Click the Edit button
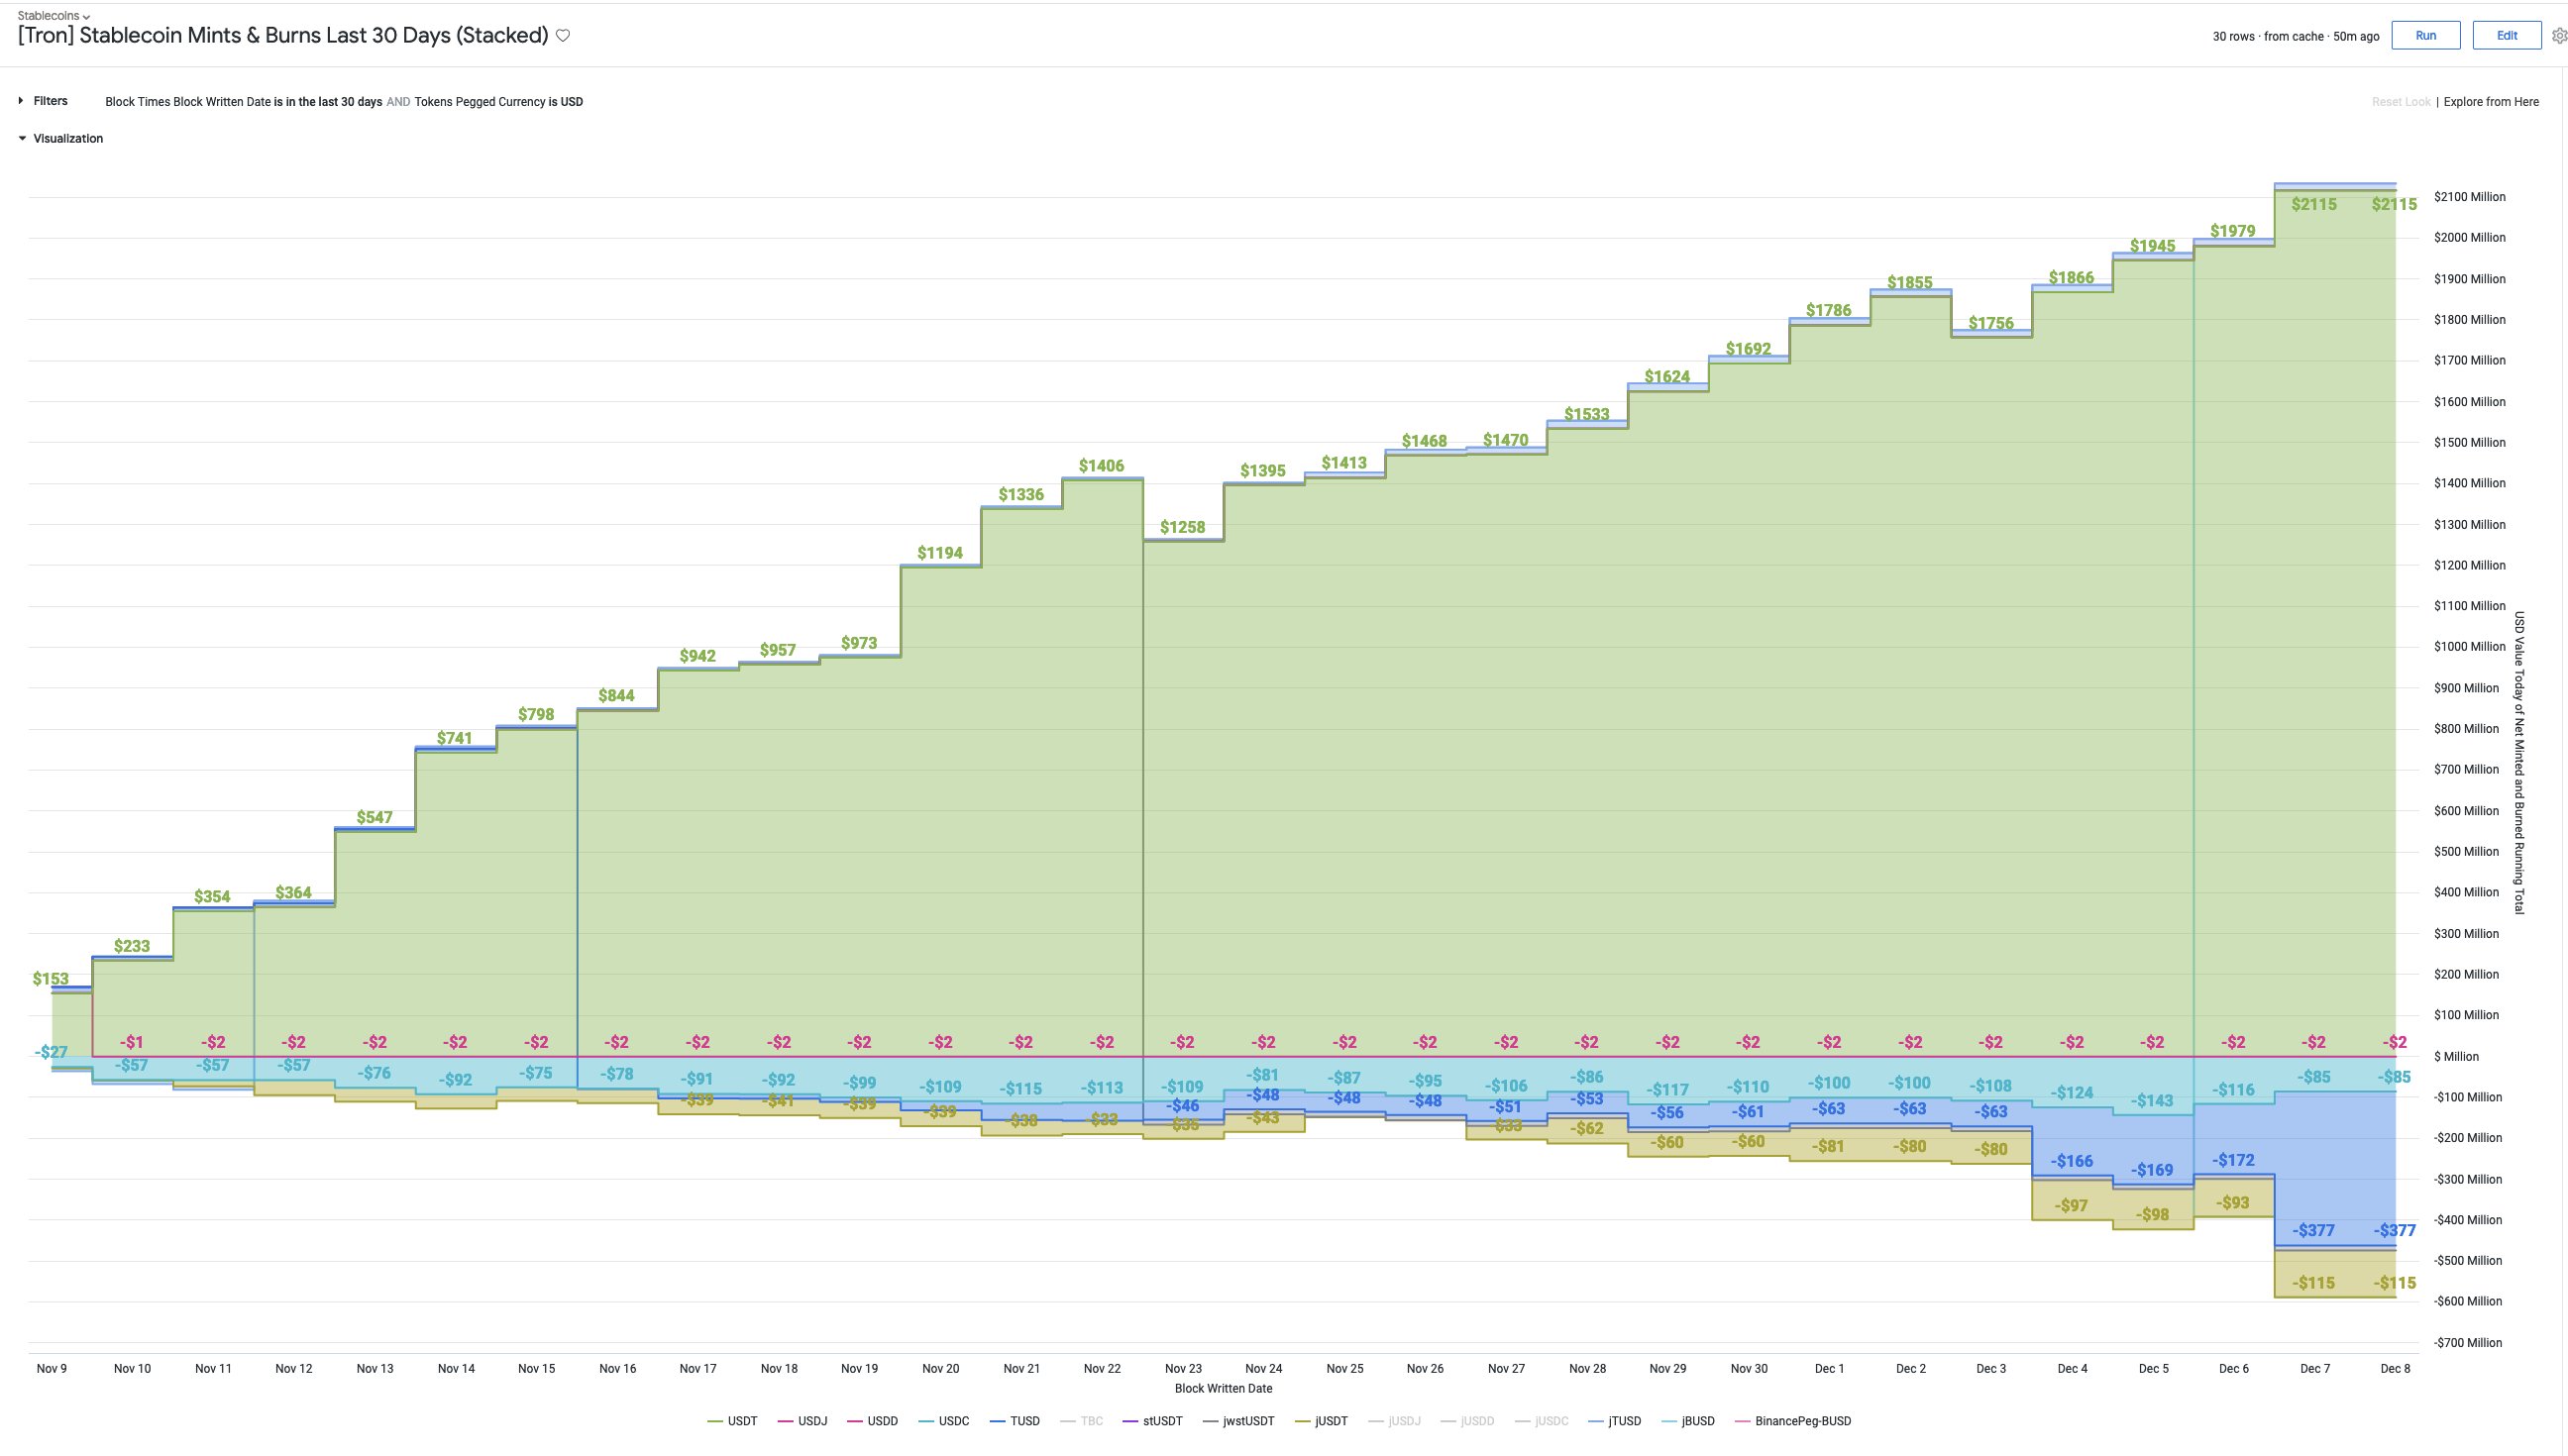2568x1456 pixels. [x=2506, y=36]
